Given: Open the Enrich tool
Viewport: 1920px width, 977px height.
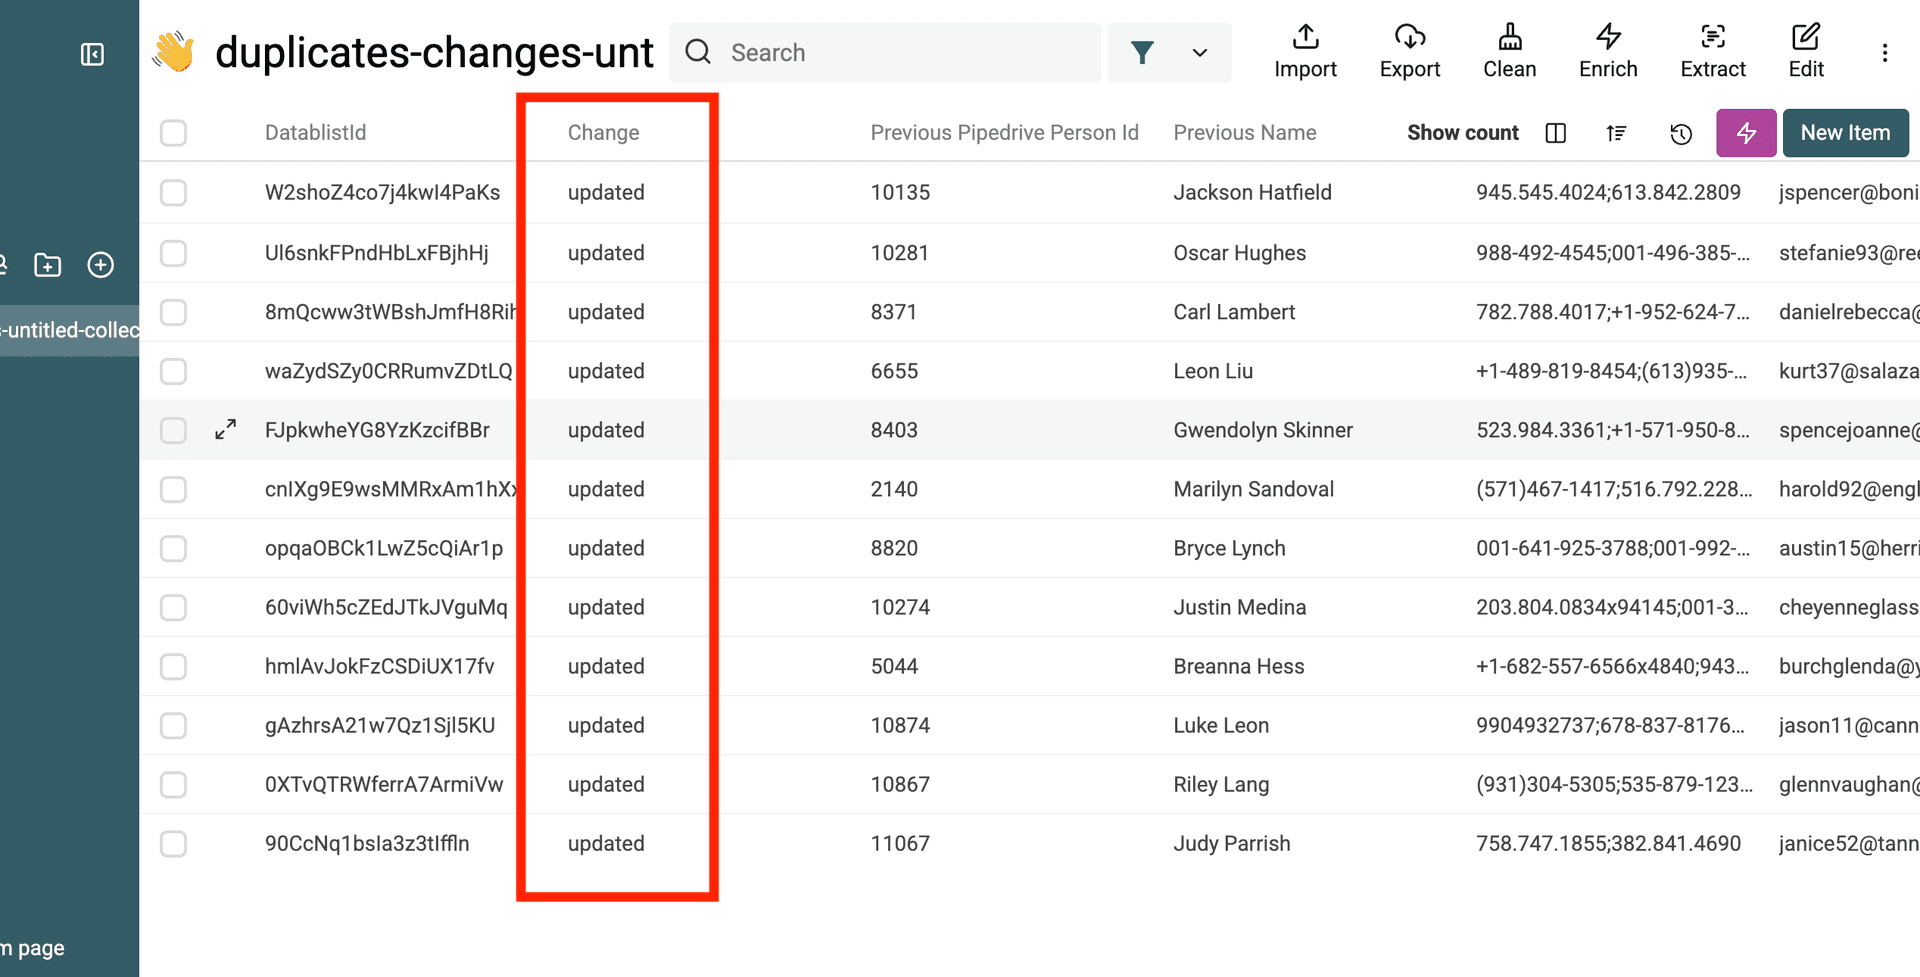Looking at the screenshot, I should 1608,51.
